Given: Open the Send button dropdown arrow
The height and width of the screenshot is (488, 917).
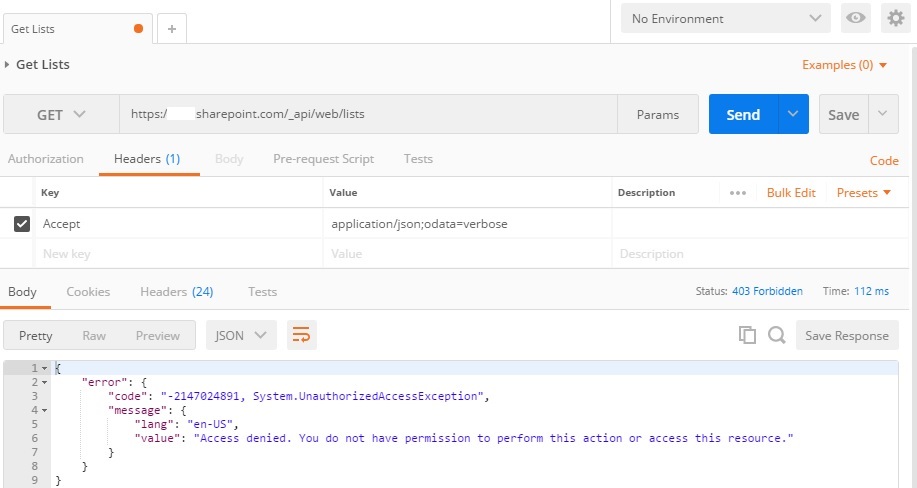Looking at the screenshot, I should [x=793, y=114].
